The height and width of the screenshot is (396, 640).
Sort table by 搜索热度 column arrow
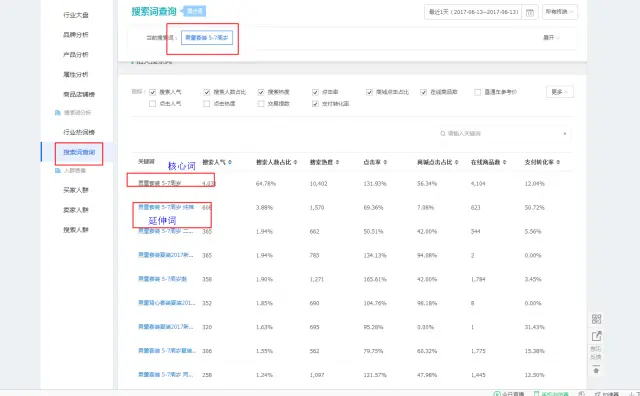[337, 162]
